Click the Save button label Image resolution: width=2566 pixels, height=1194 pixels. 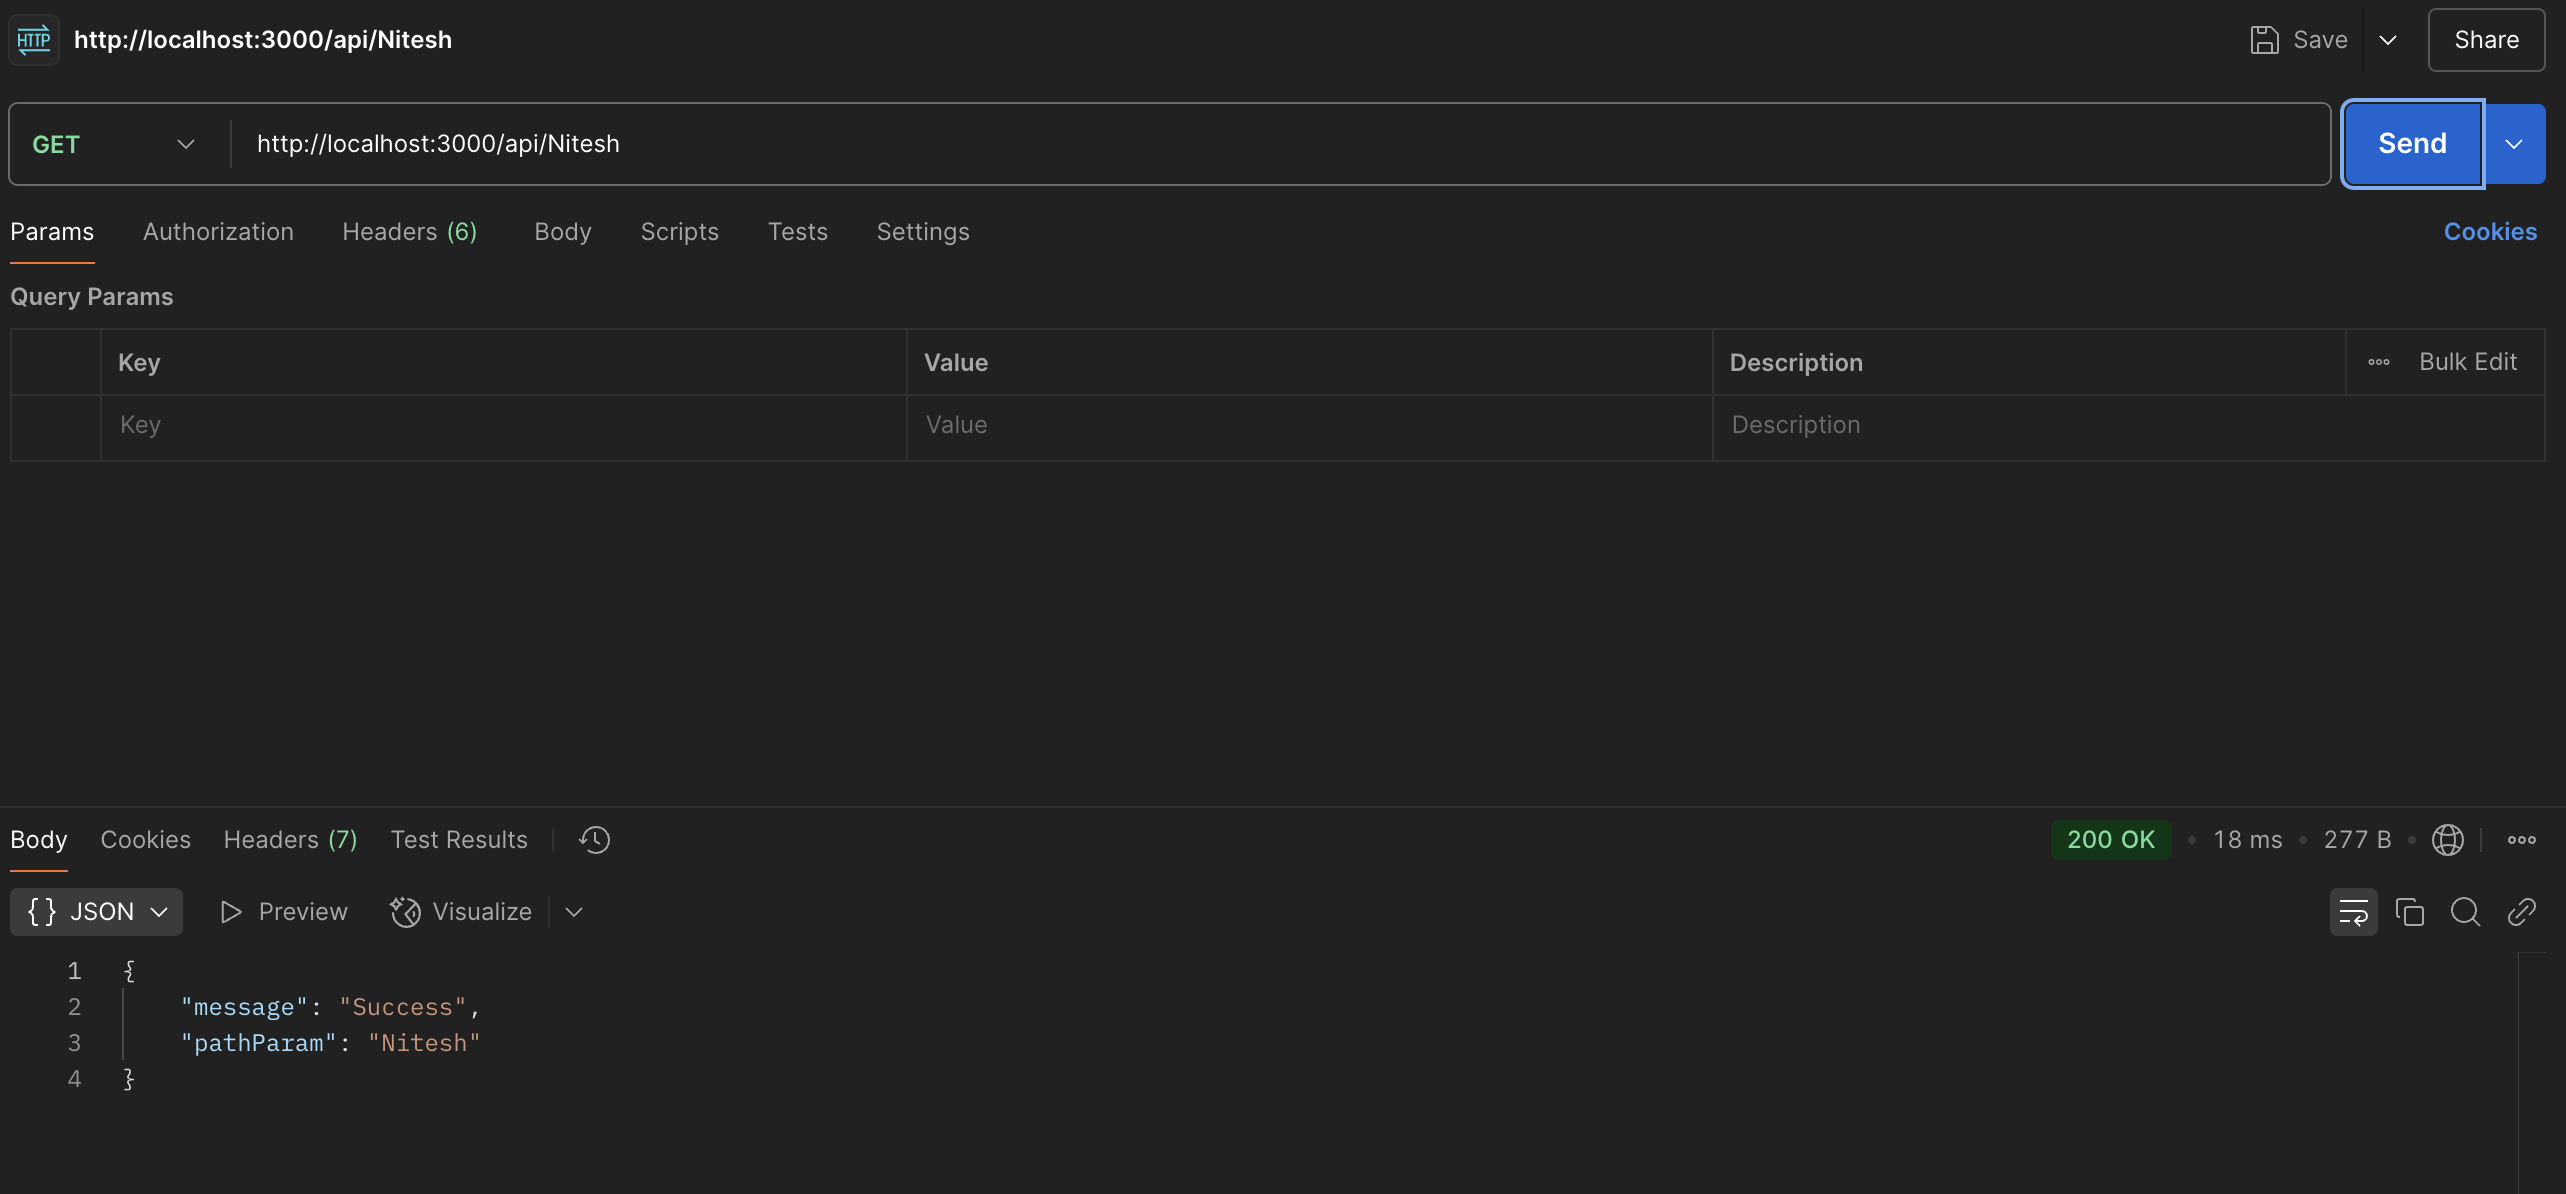coord(2320,40)
